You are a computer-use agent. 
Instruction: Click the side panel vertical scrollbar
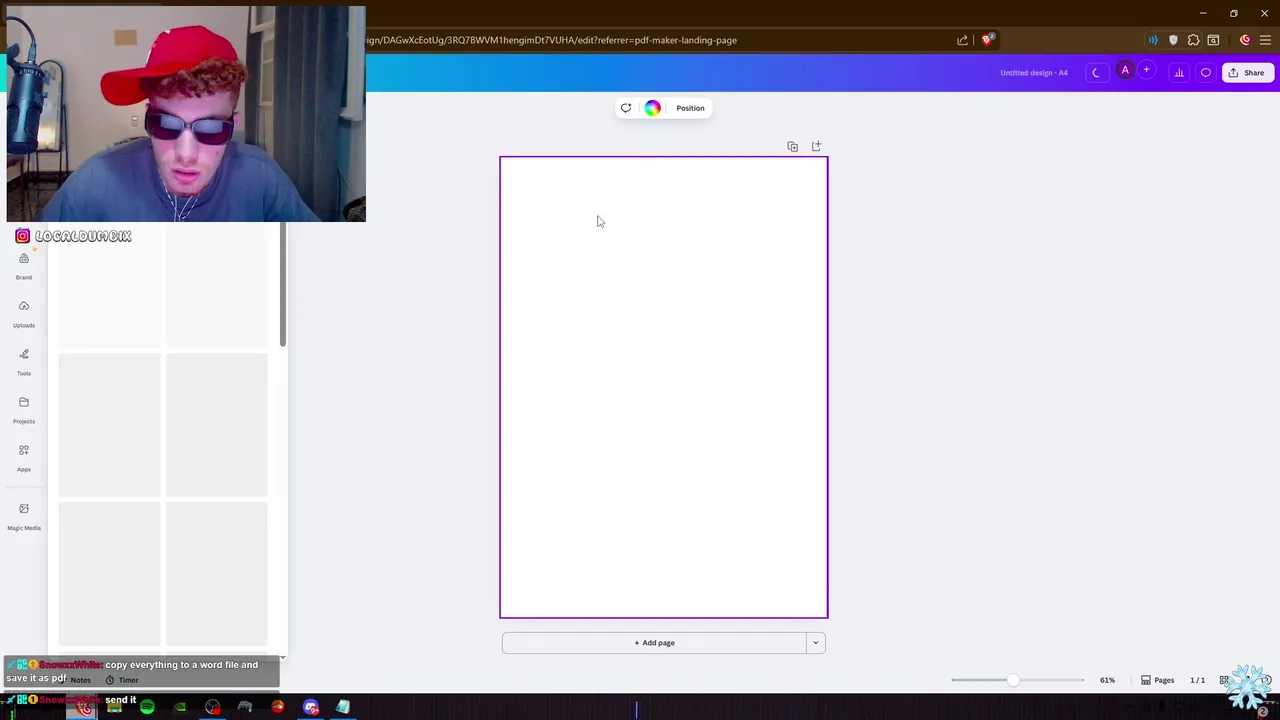[283, 285]
